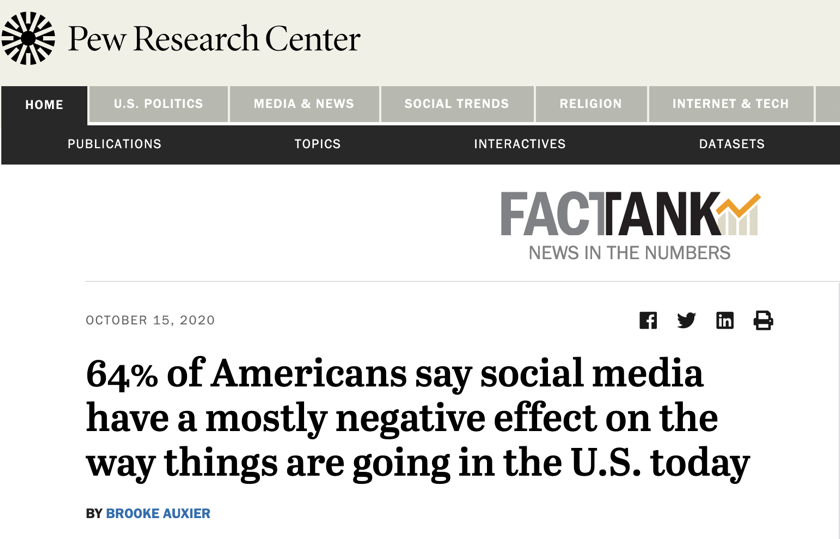The width and height of the screenshot is (840, 539).
Task: Navigate to the Internet & Tech tab
Action: coord(730,104)
